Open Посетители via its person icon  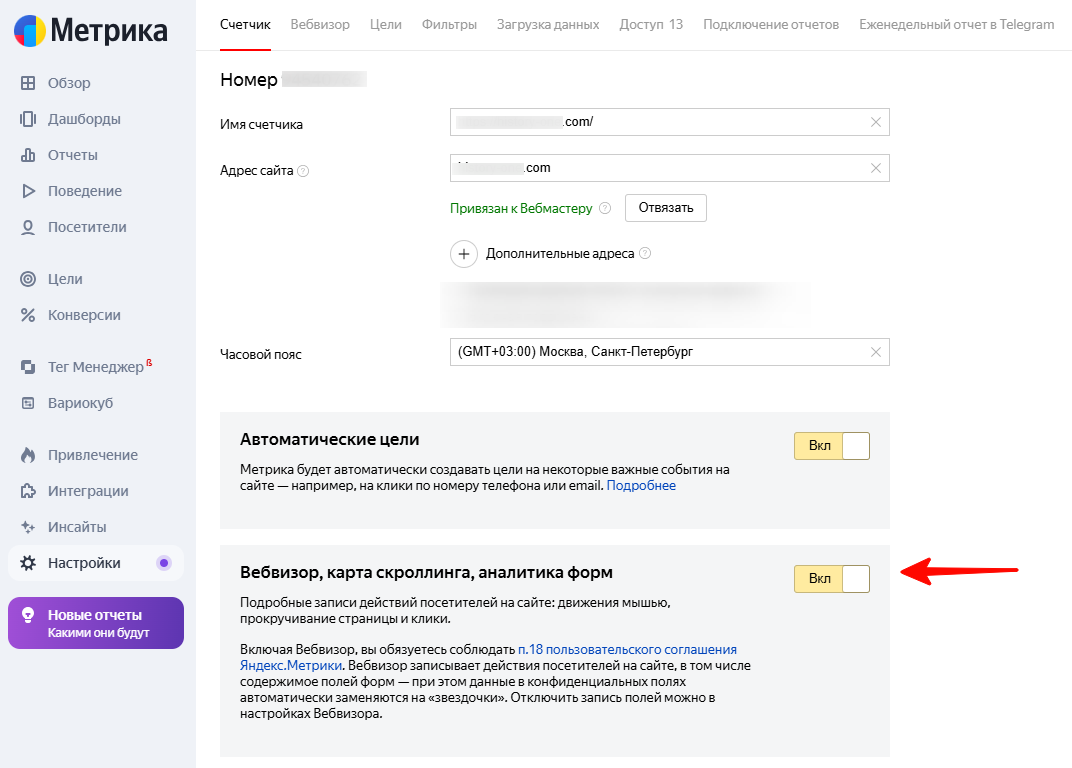(x=28, y=227)
